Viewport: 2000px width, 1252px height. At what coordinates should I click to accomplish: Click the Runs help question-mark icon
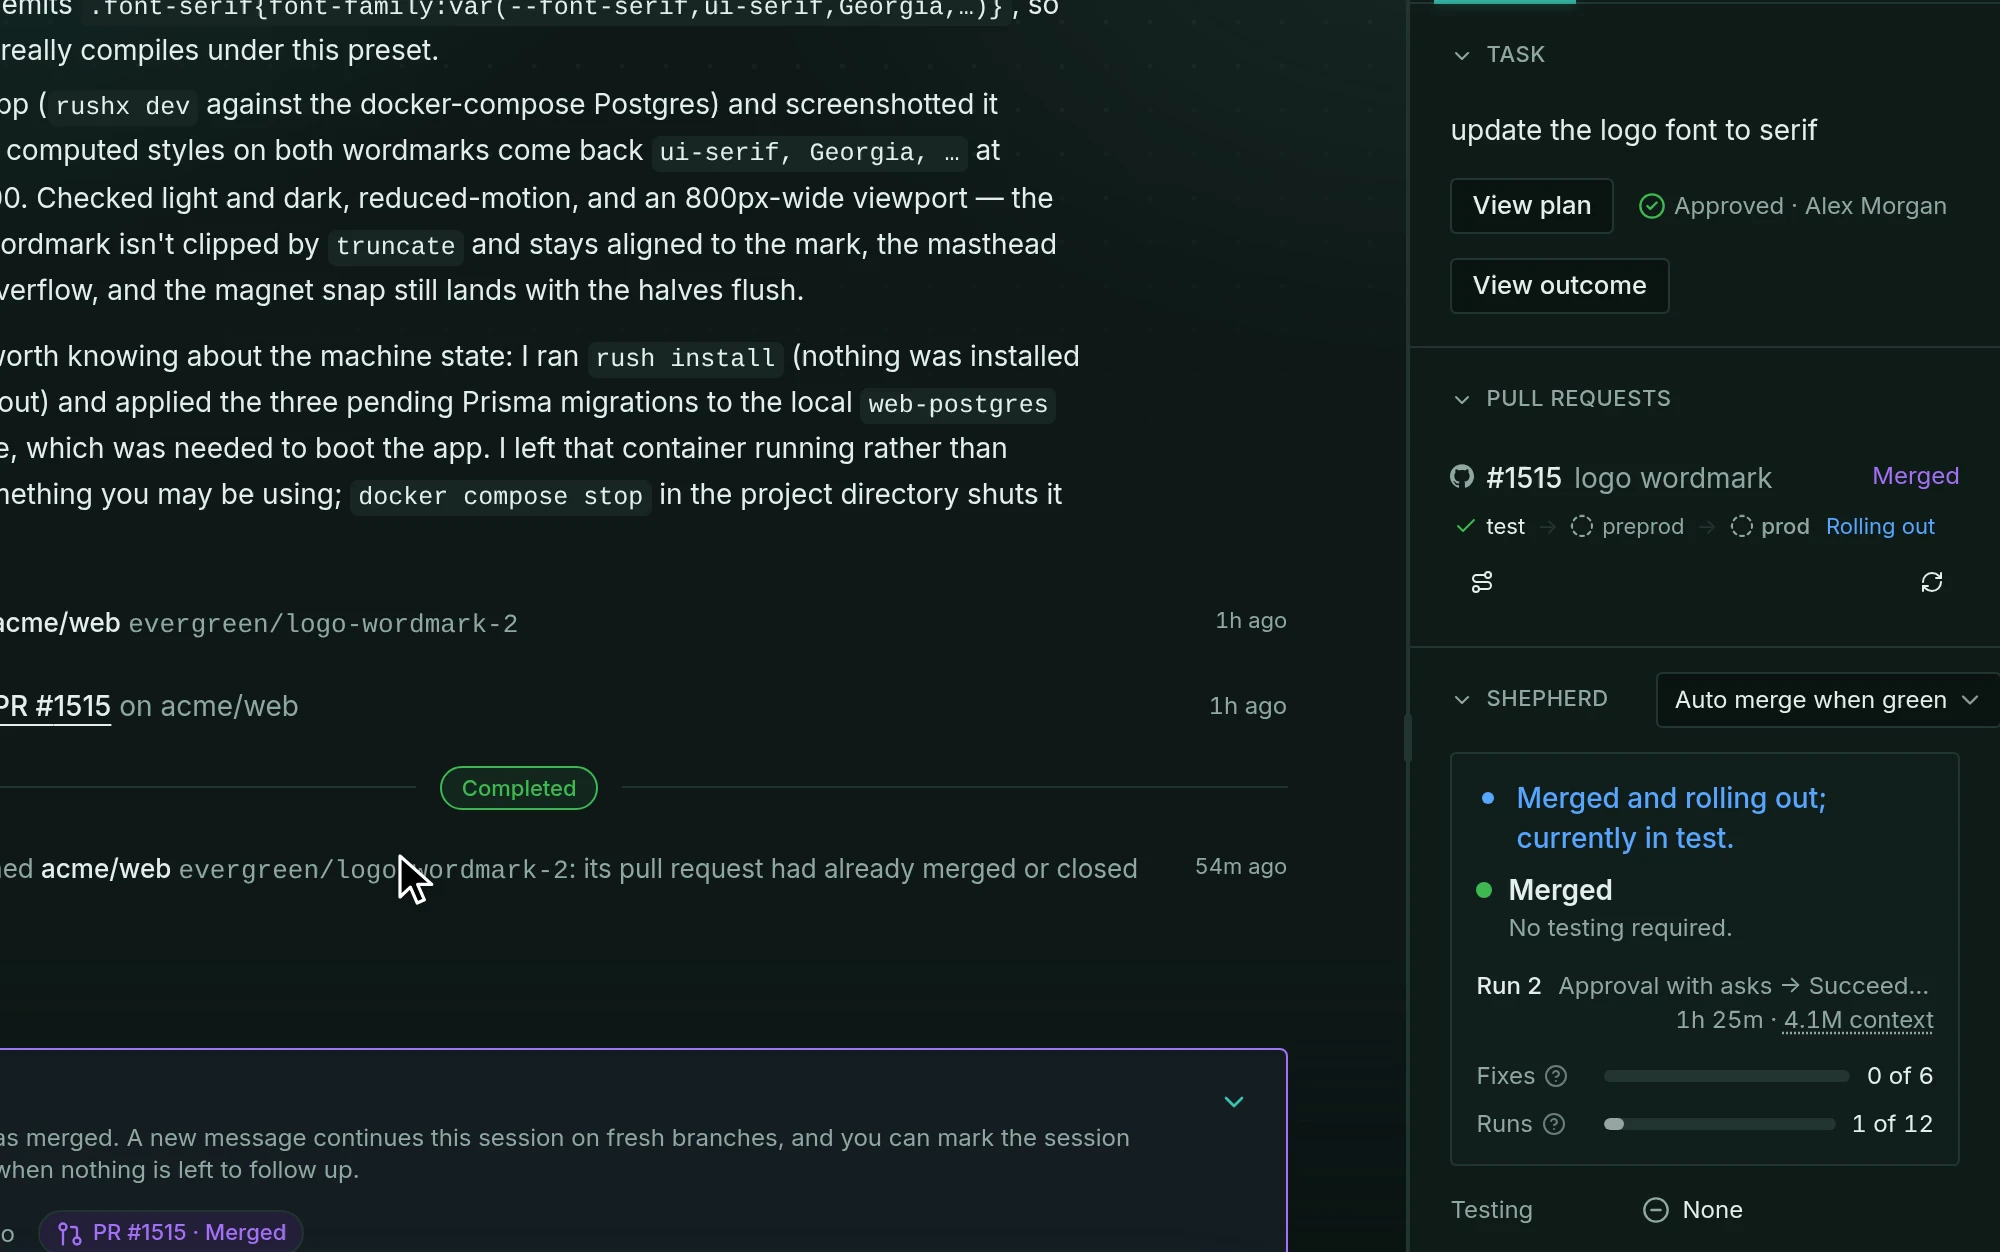tap(1554, 1124)
